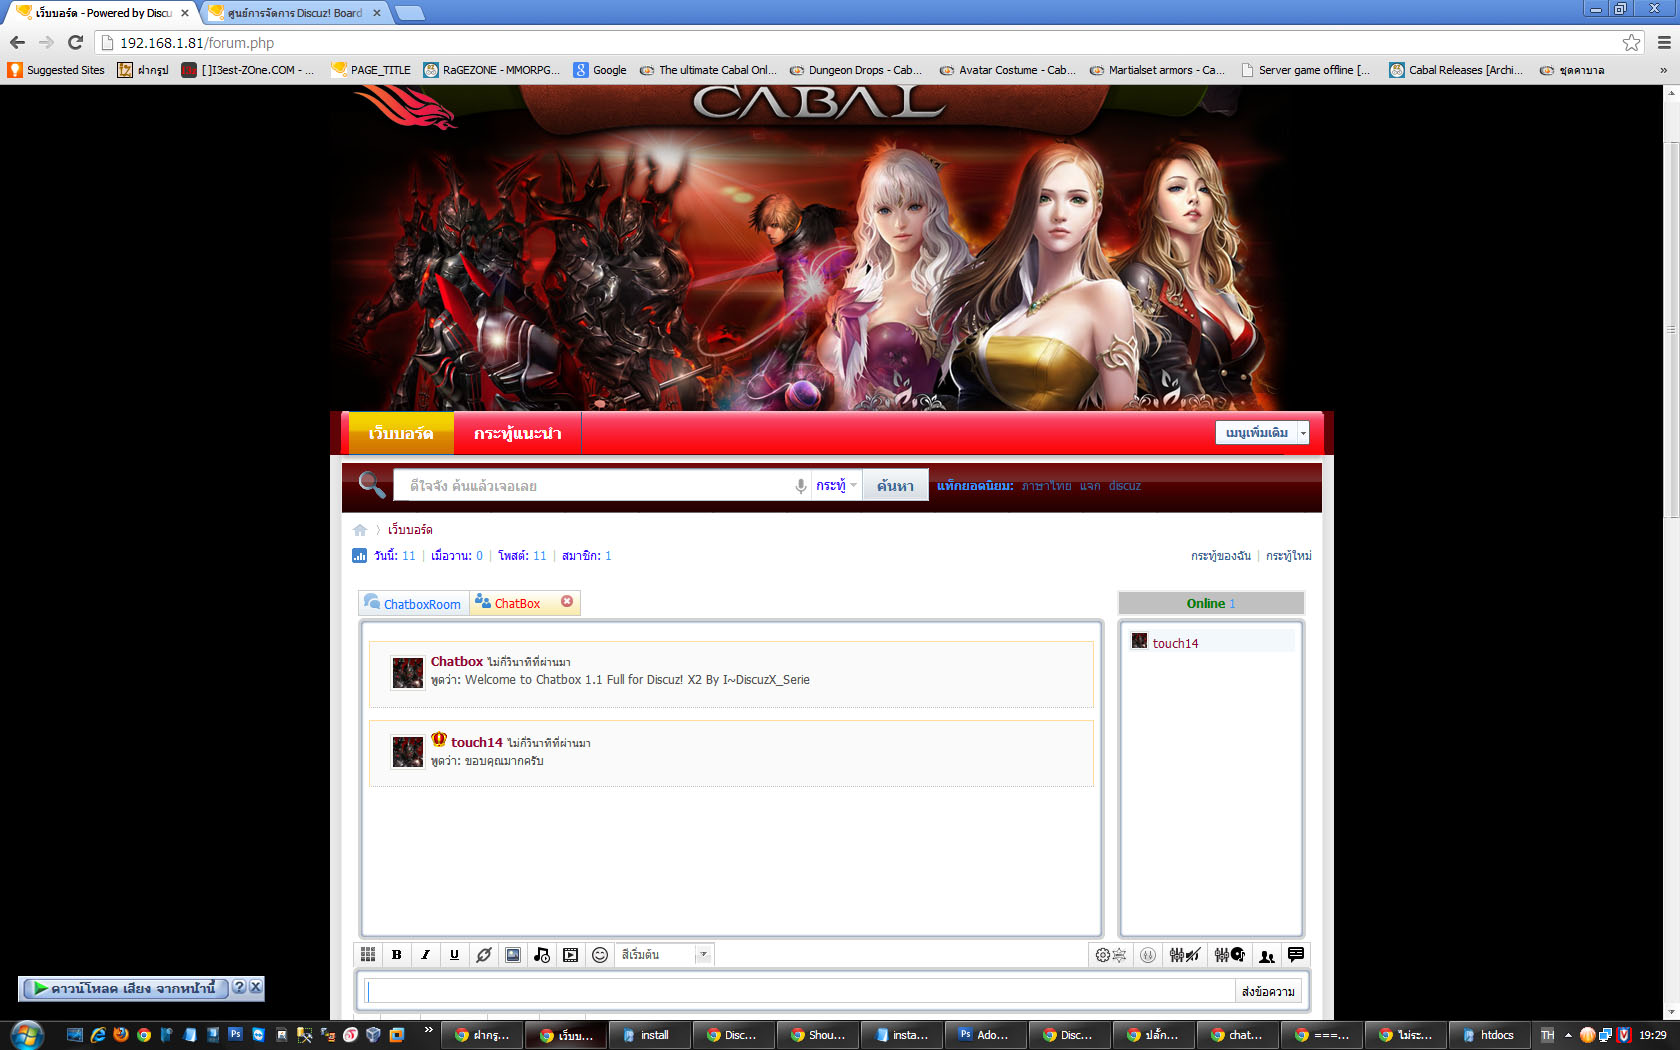Click popular tag discuz
This screenshot has width=1680, height=1050.
1125,486
